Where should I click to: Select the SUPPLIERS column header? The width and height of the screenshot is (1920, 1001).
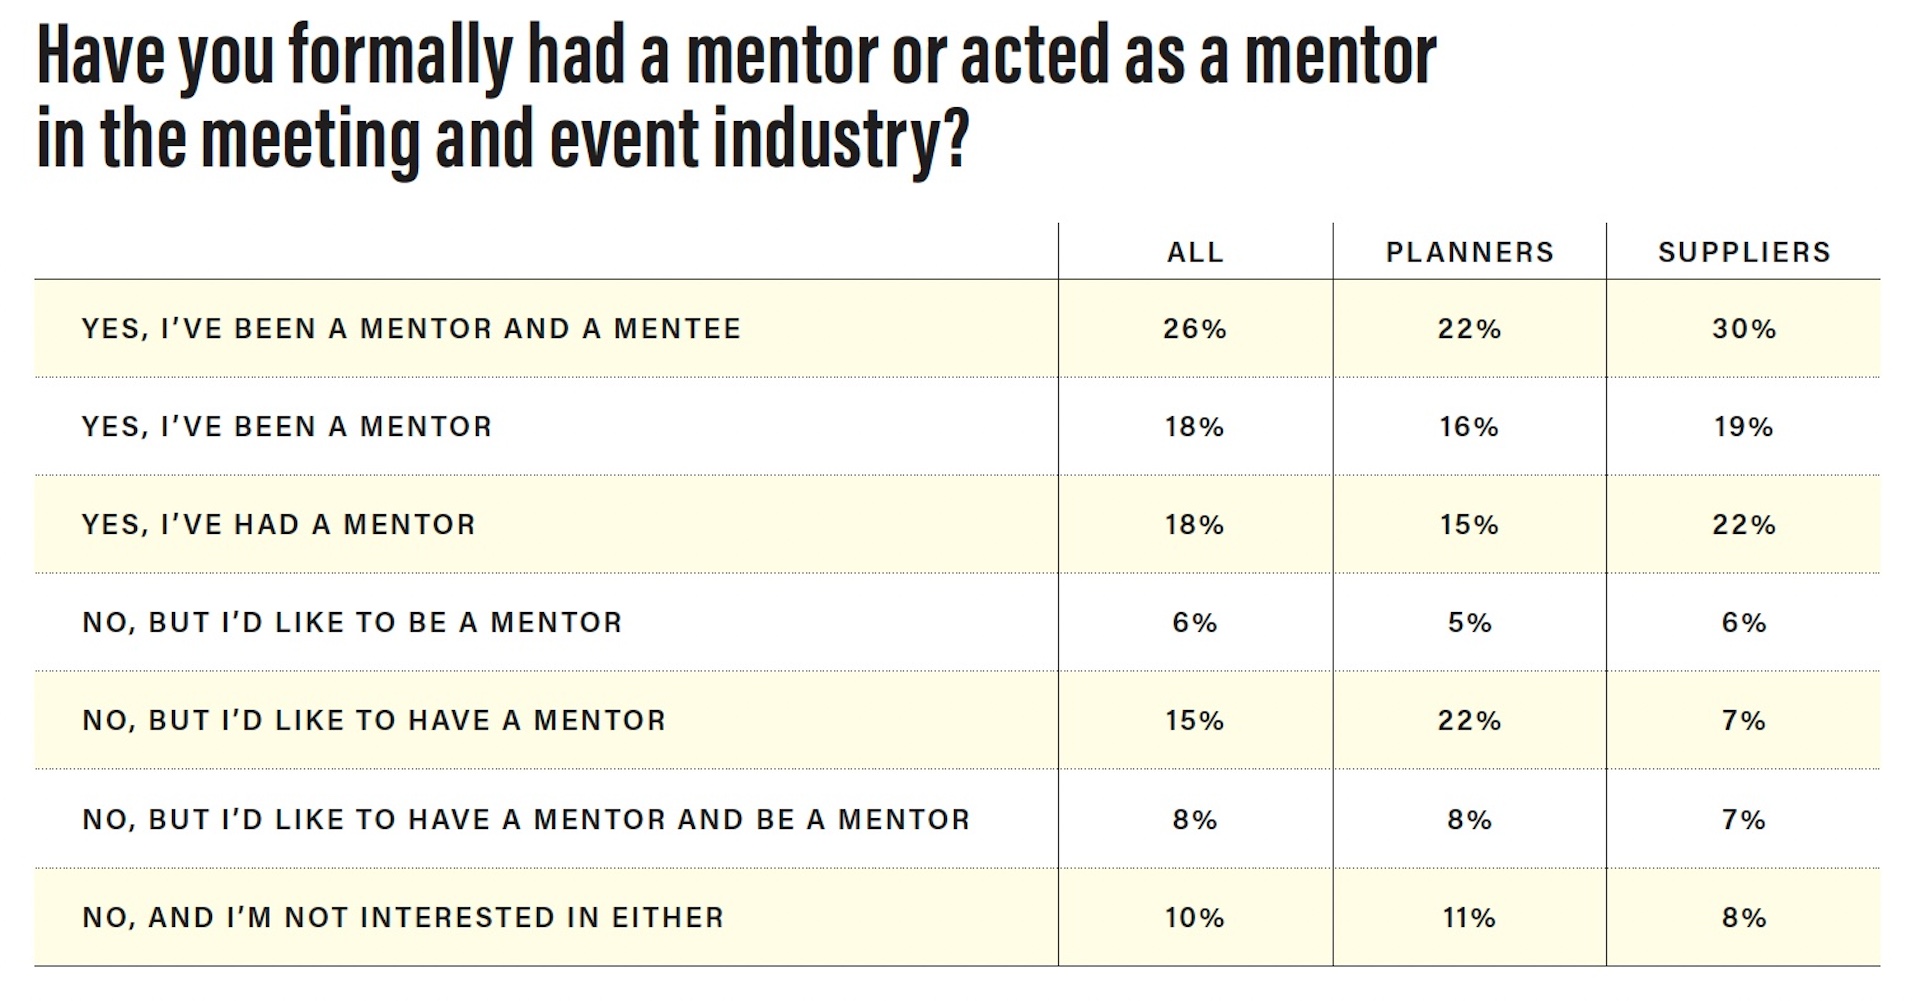coord(1744,252)
